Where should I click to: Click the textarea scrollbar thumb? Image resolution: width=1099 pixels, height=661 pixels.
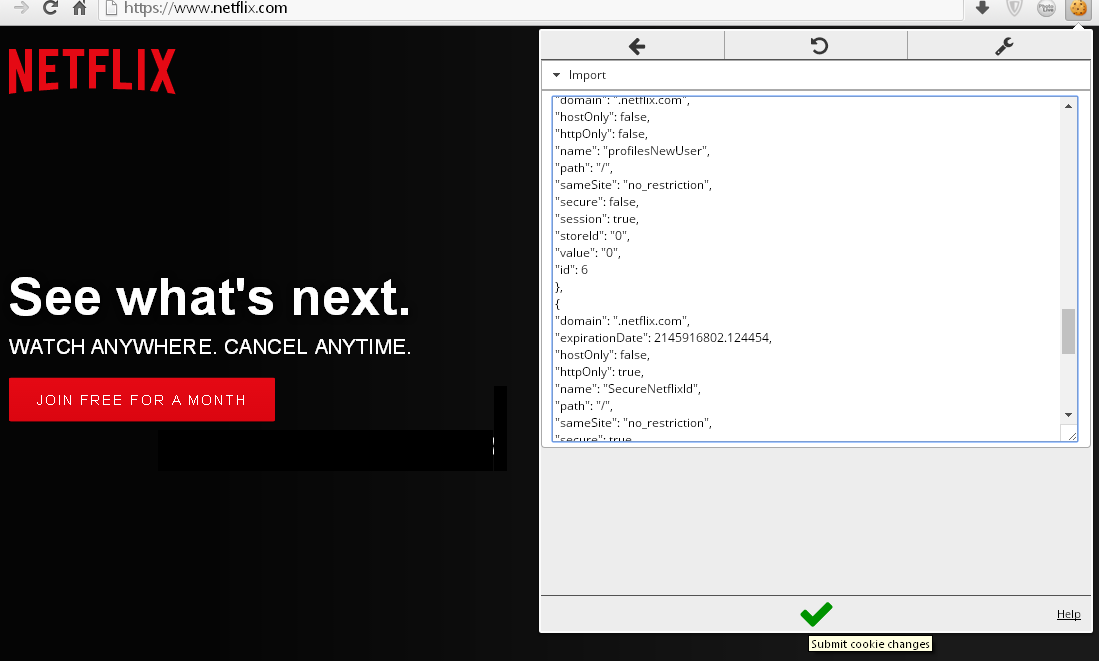coord(1068,332)
